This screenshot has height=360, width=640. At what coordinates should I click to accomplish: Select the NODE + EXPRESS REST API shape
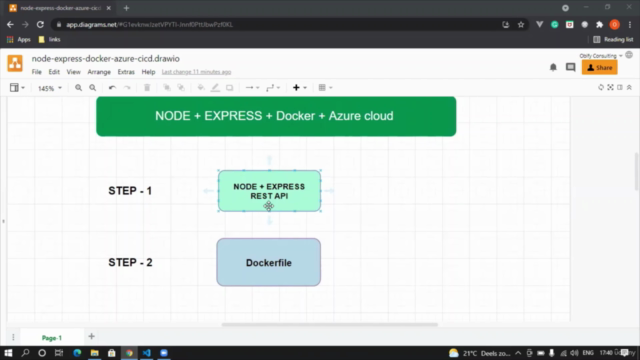[269, 191]
